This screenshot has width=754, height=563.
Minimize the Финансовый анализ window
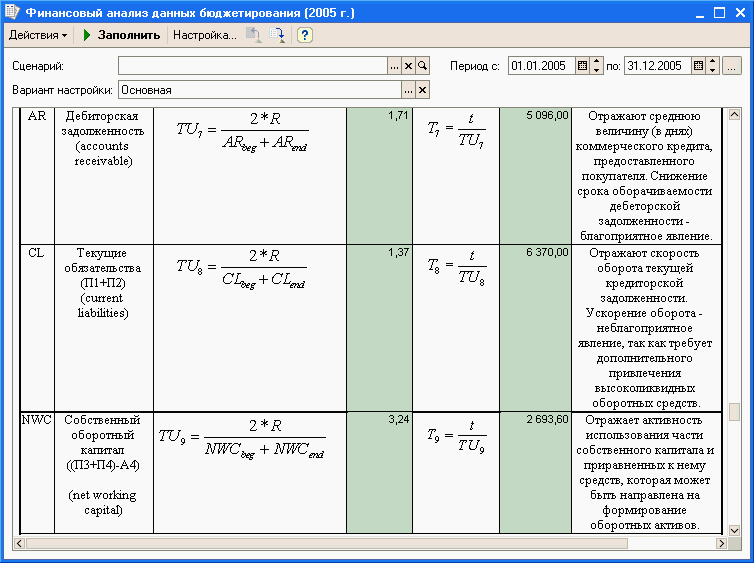click(700, 13)
